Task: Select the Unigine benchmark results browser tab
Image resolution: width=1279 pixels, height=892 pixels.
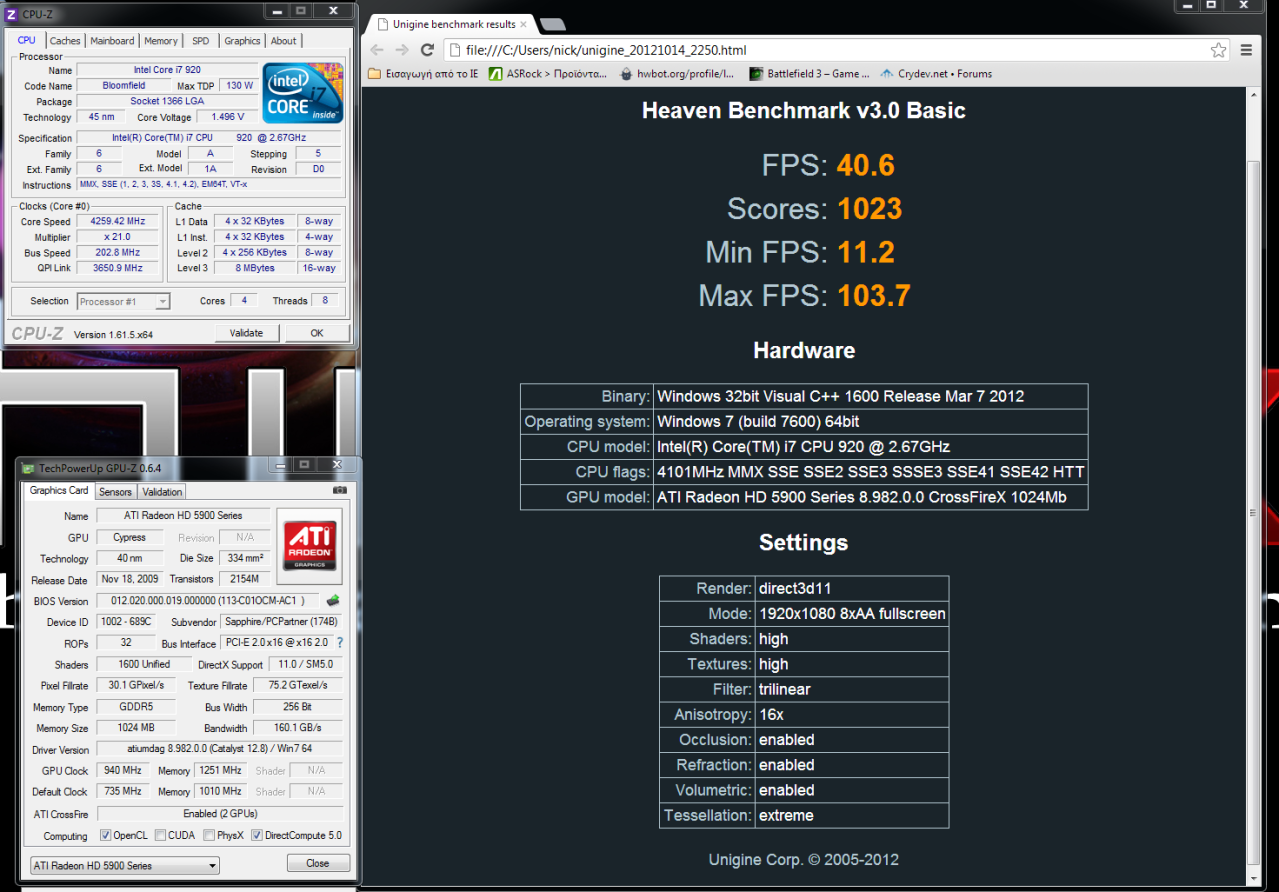Action: point(454,24)
